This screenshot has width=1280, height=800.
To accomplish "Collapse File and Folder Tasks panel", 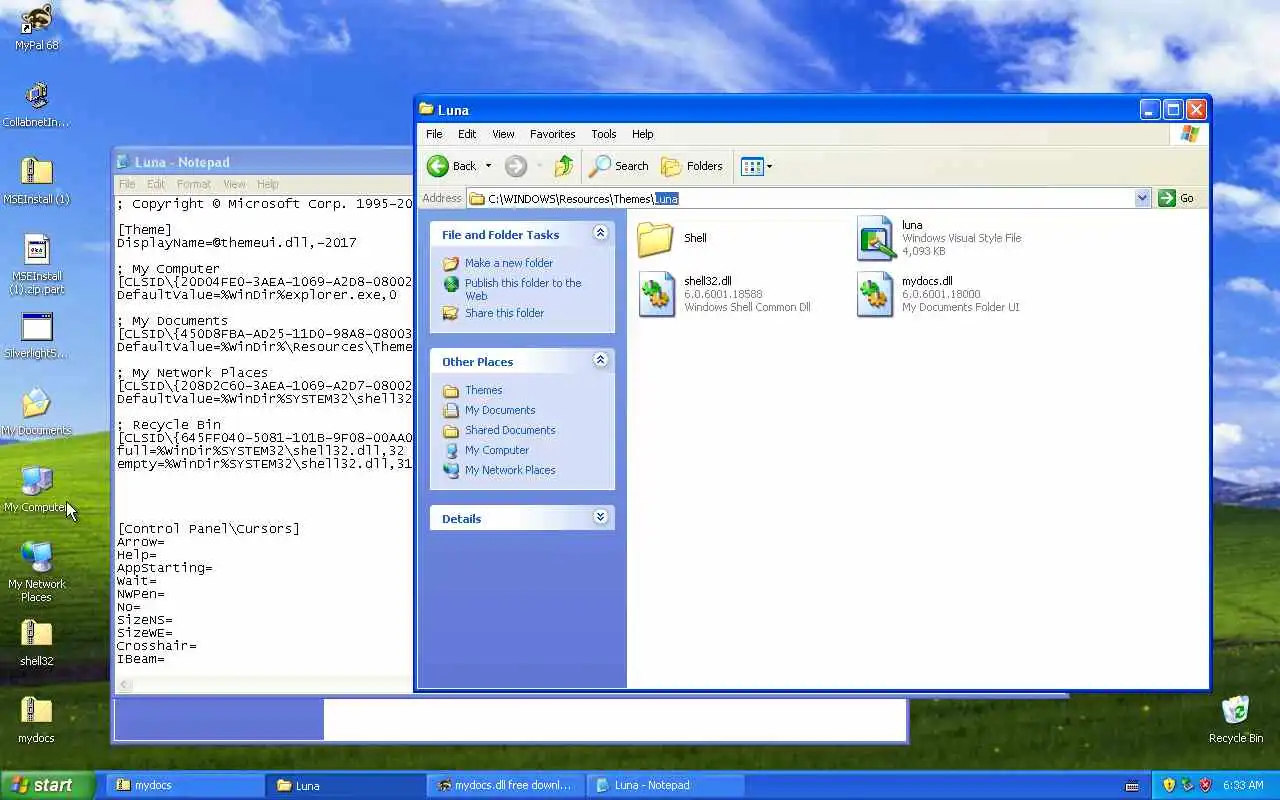I will 600,233.
